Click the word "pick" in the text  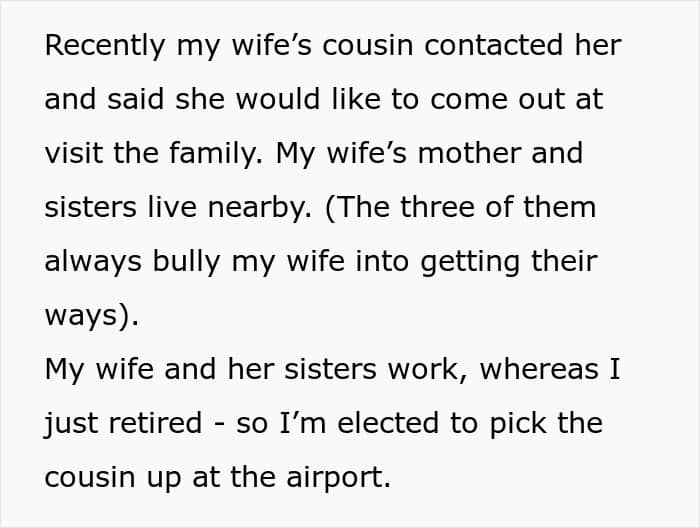point(516,424)
